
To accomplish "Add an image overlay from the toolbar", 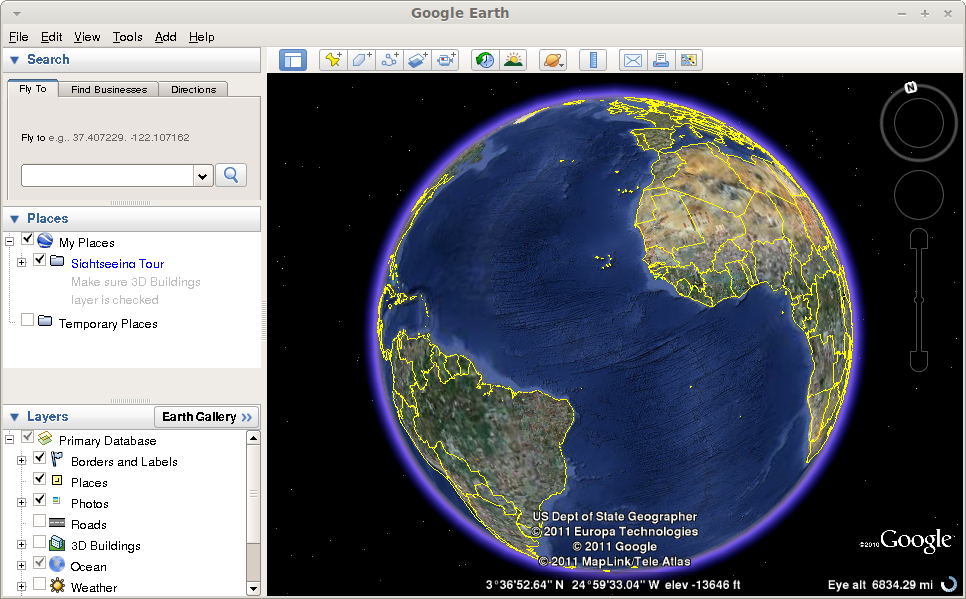I will [x=418, y=60].
